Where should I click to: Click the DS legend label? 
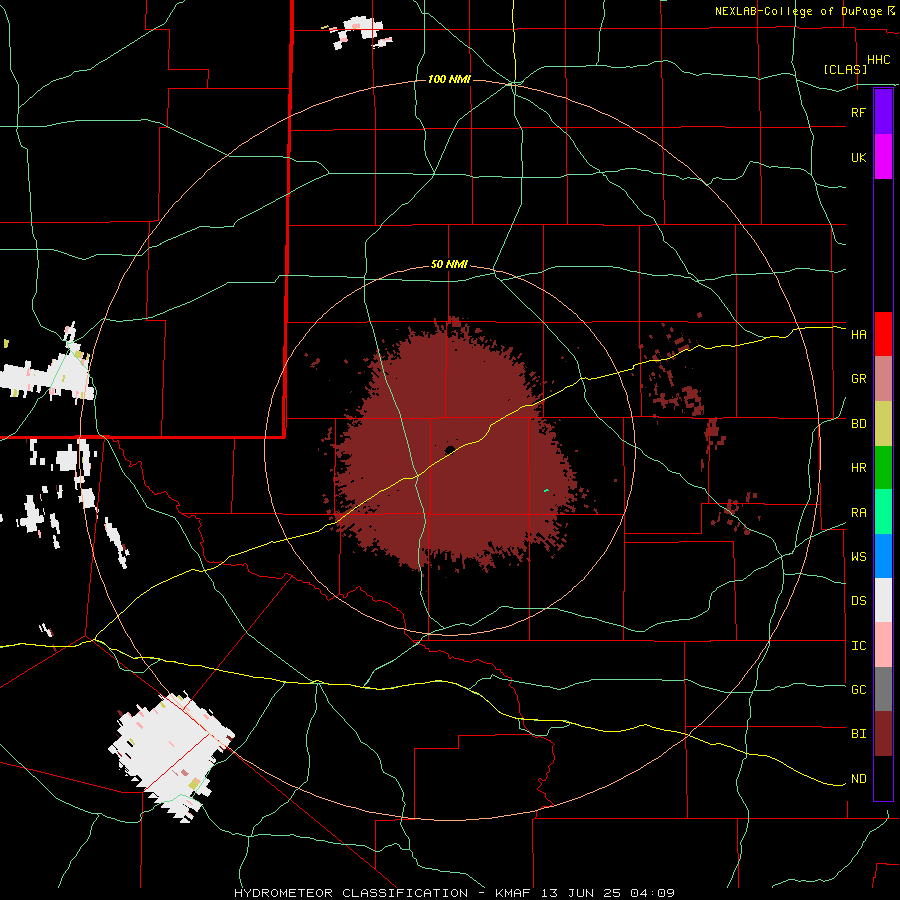(858, 601)
